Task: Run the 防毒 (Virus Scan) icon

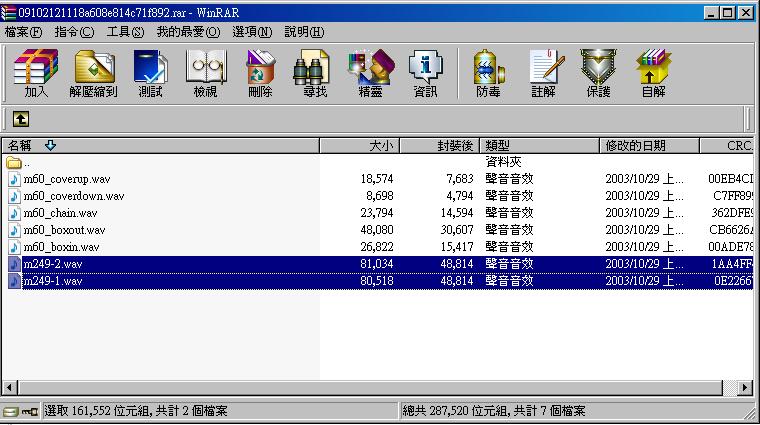Action: (x=488, y=73)
